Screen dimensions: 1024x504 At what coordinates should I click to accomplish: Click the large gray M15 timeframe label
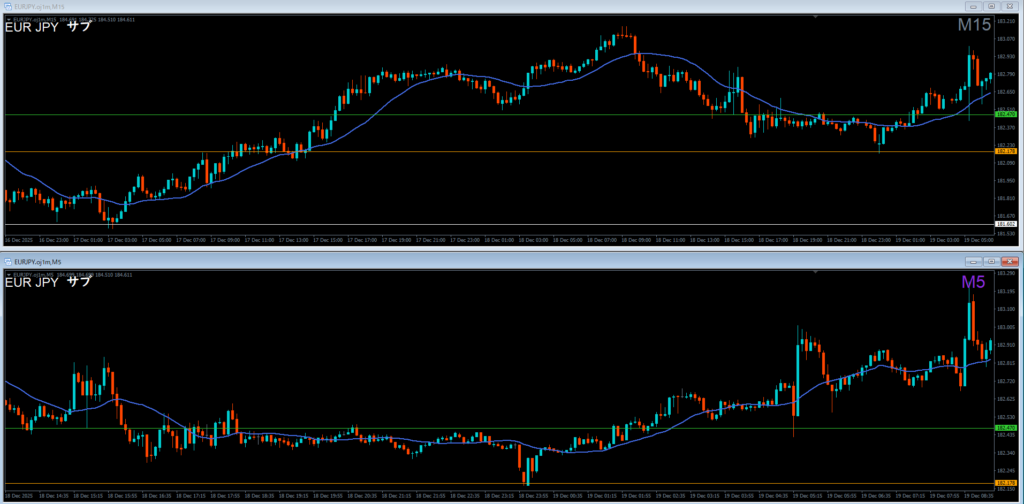coord(973,26)
